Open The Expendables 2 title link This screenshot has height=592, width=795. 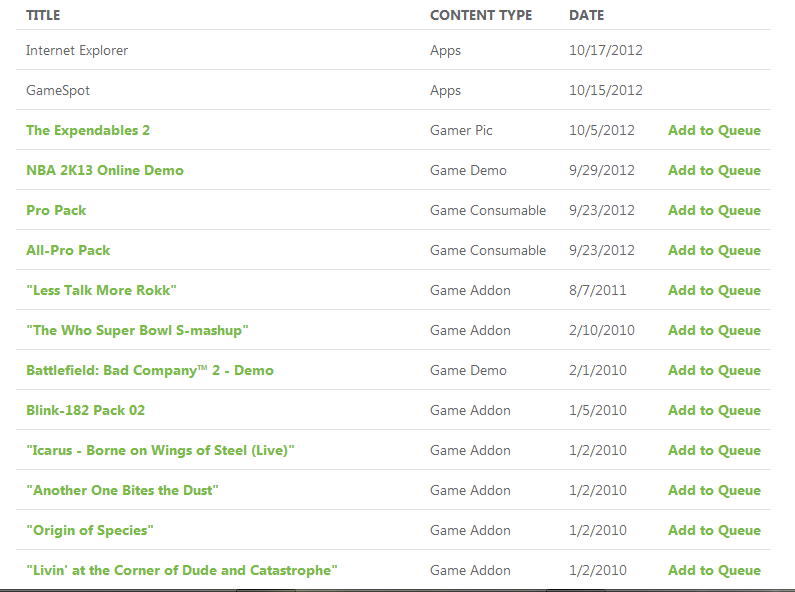pyautogui.click(x=88, y=130)
